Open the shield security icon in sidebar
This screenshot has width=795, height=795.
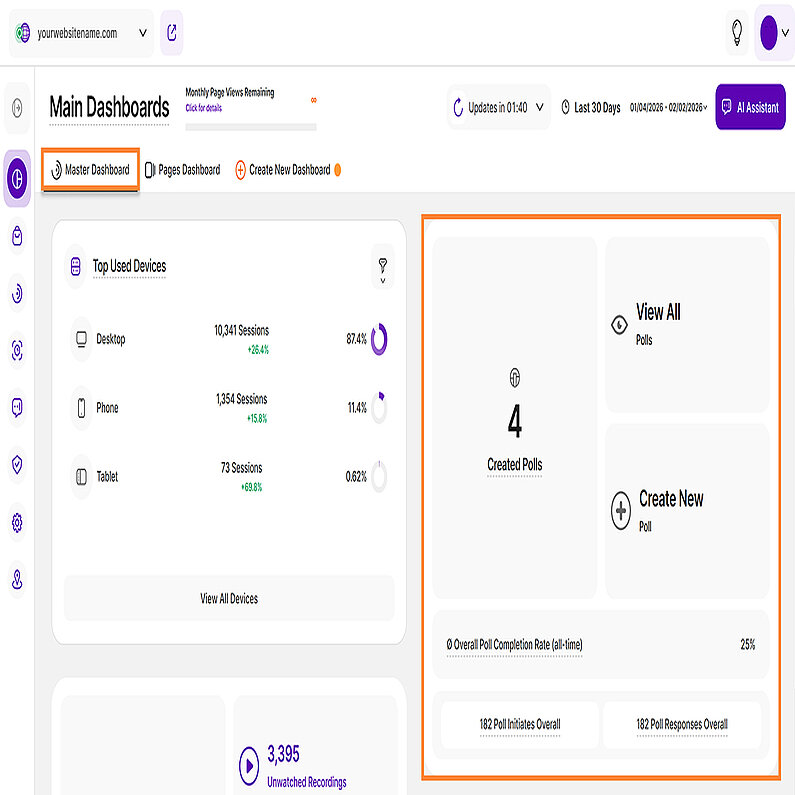point(17,465)
